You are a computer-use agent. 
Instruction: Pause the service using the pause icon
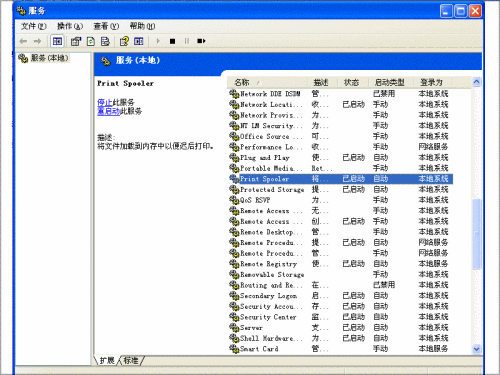click(187, 41)
